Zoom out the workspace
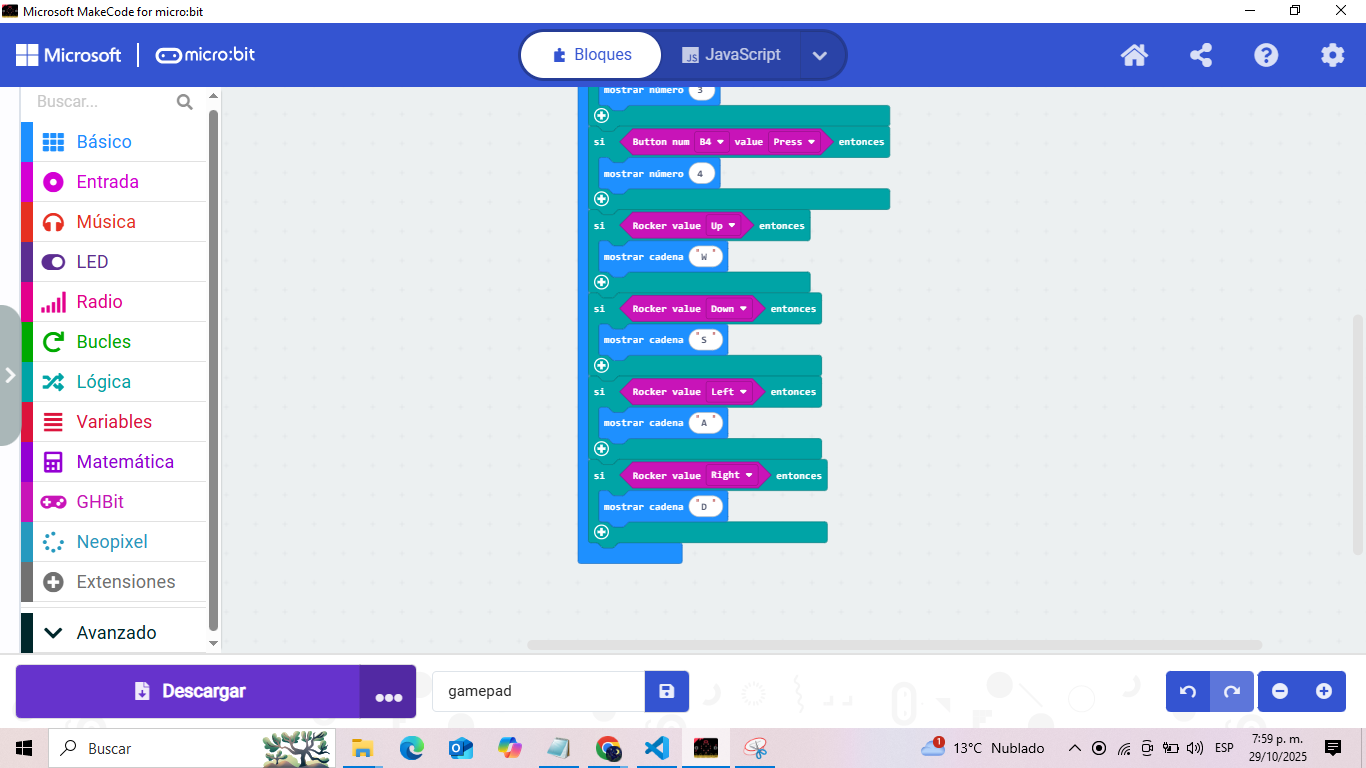Image resolution: width=1366 pixels, height=768 pixels. coord(1280,691)
